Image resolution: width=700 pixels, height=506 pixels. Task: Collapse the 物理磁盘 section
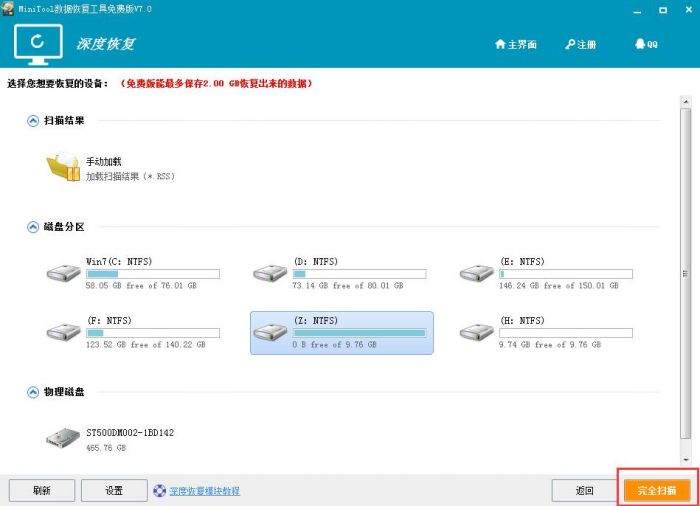coord(33,392)
